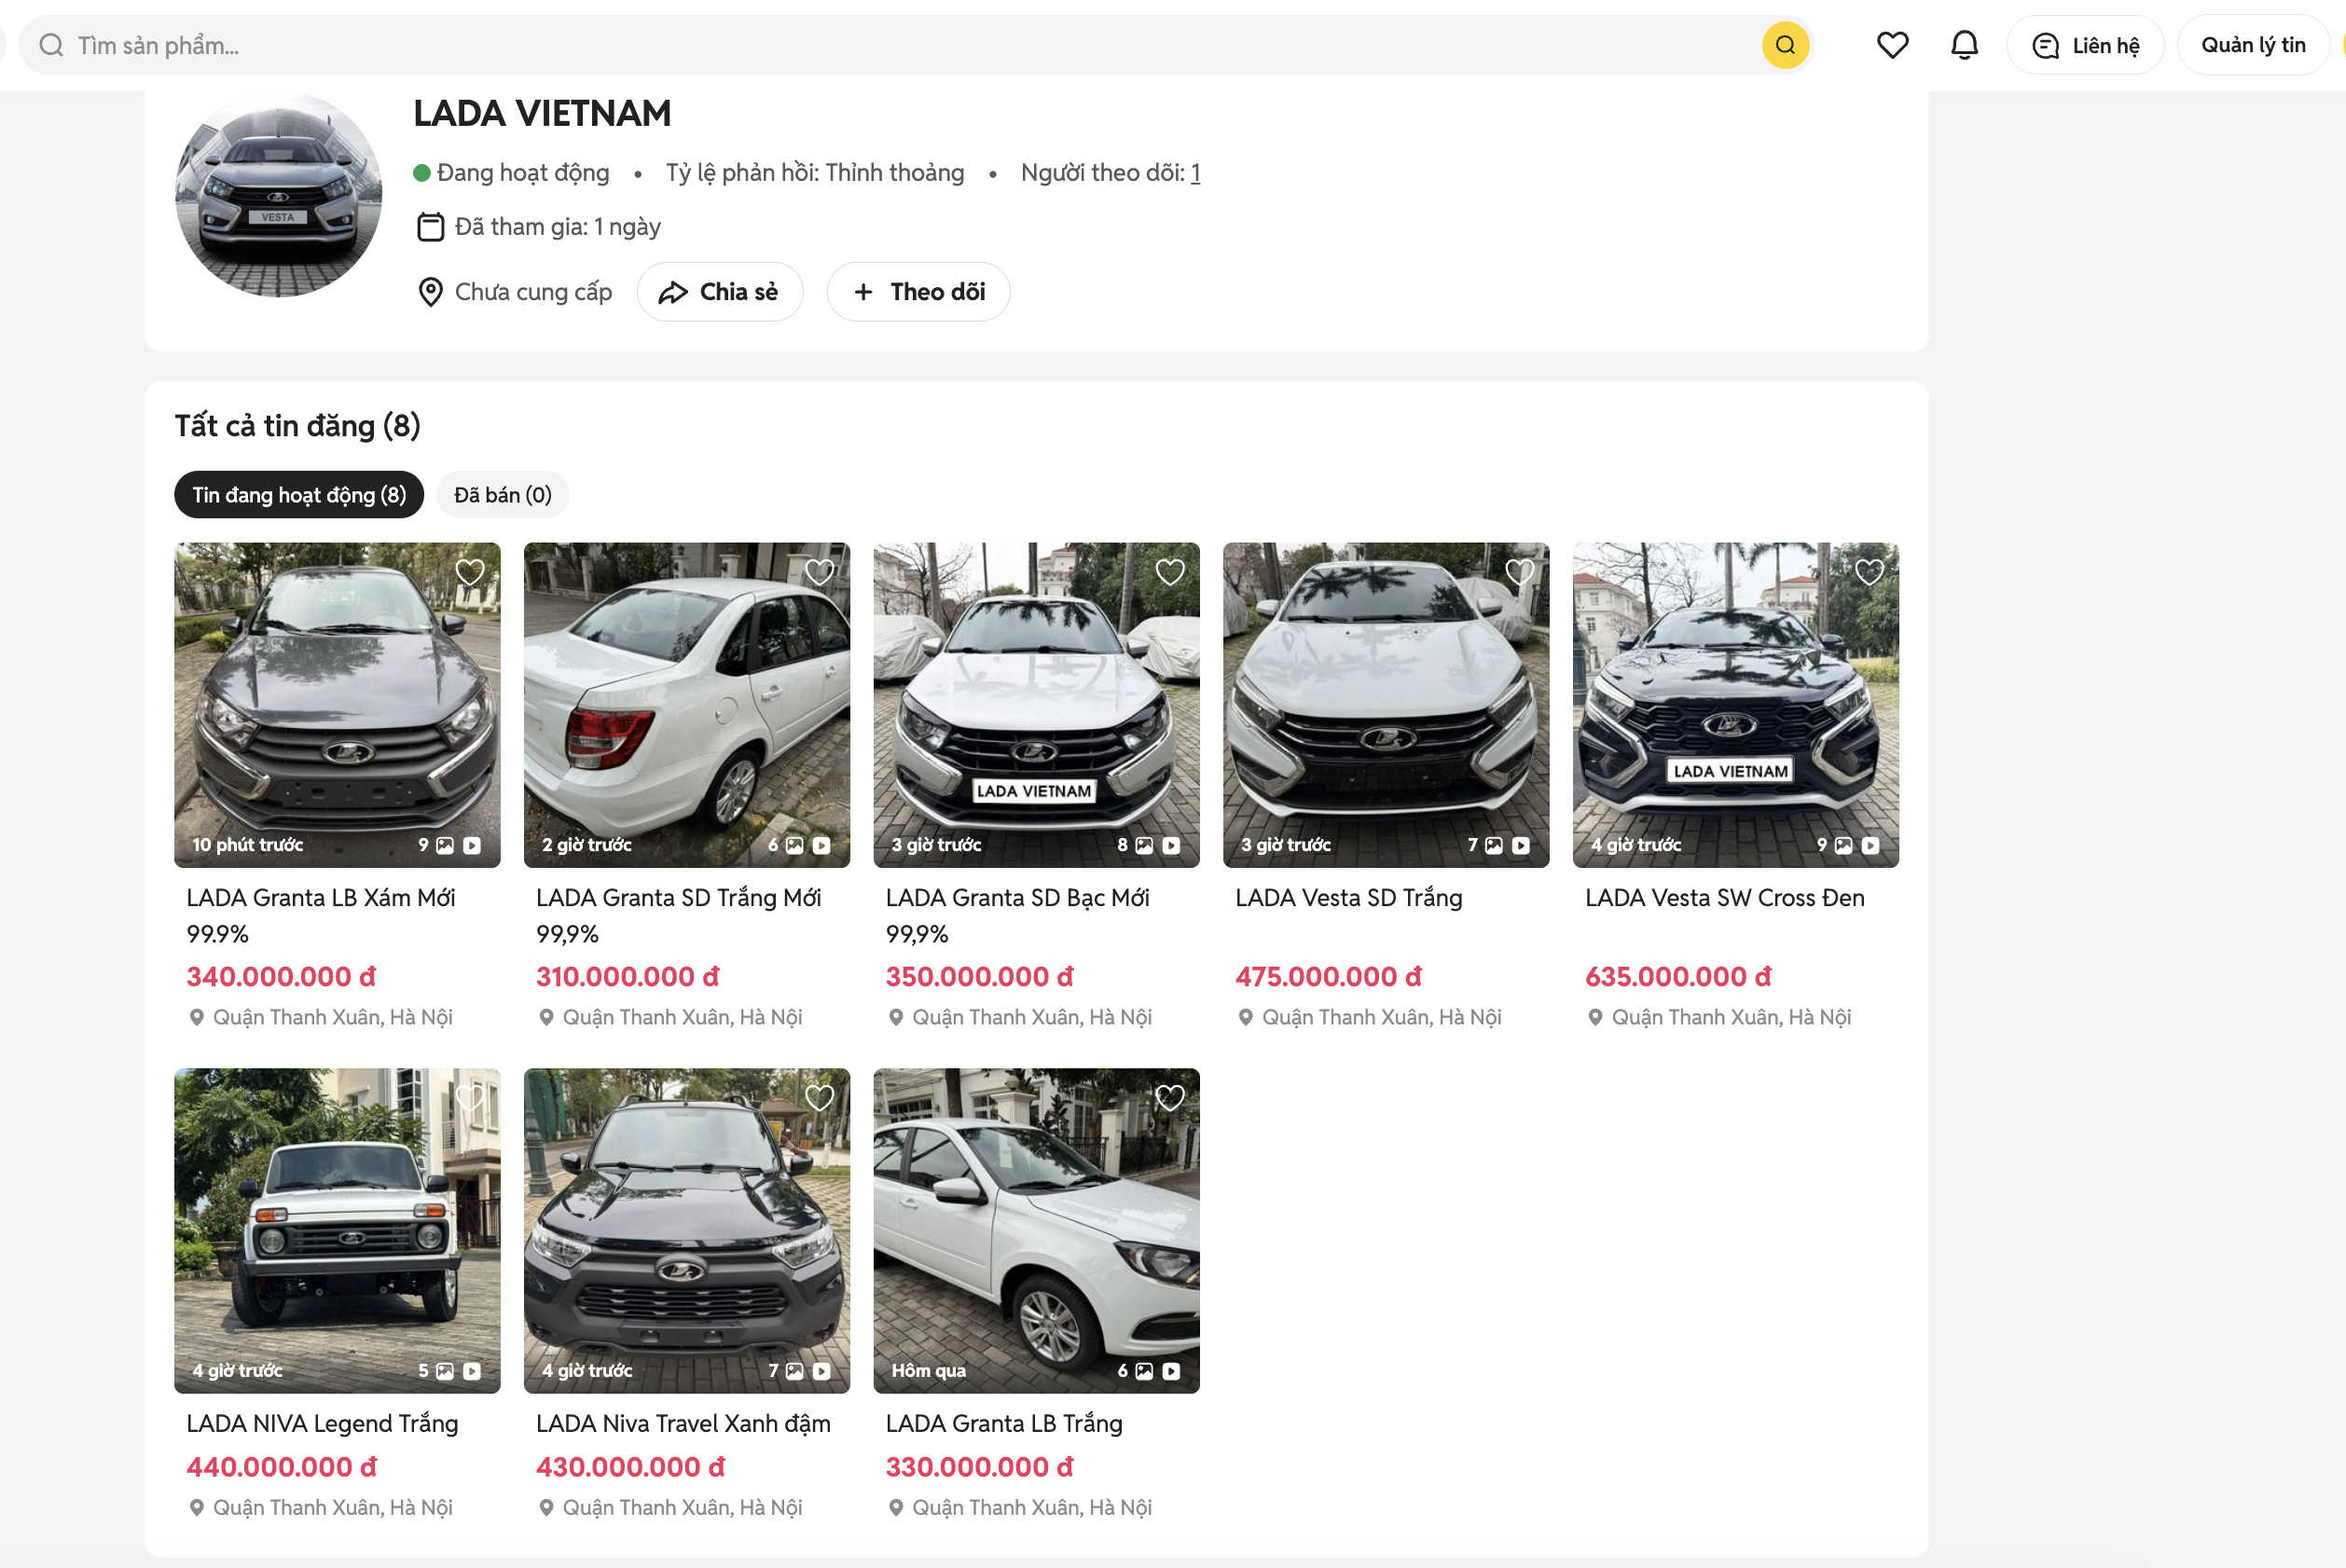The image size is (2346, 1568).
Task: Favorite the LADA NIVA Legend Trắng listing
Action: tap(470, 1098)
